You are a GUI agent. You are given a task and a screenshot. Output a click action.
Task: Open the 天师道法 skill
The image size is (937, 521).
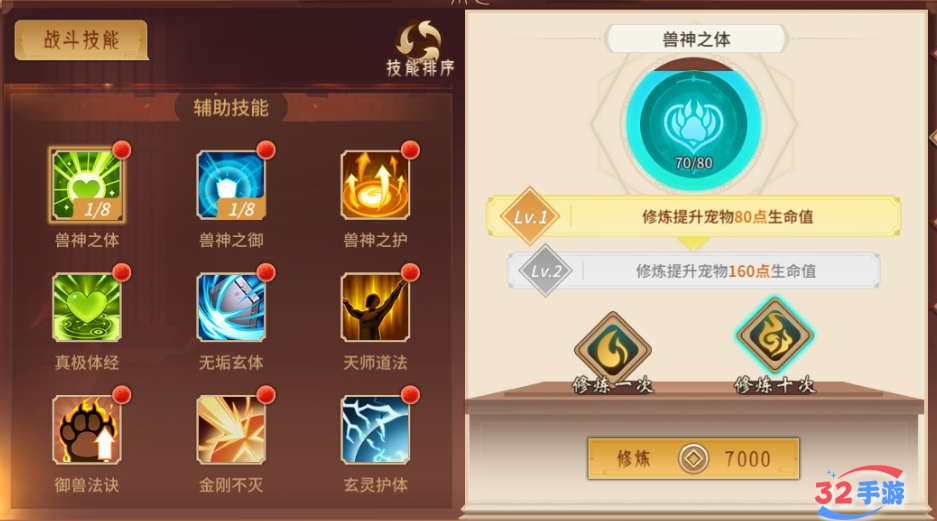point(375,307)
